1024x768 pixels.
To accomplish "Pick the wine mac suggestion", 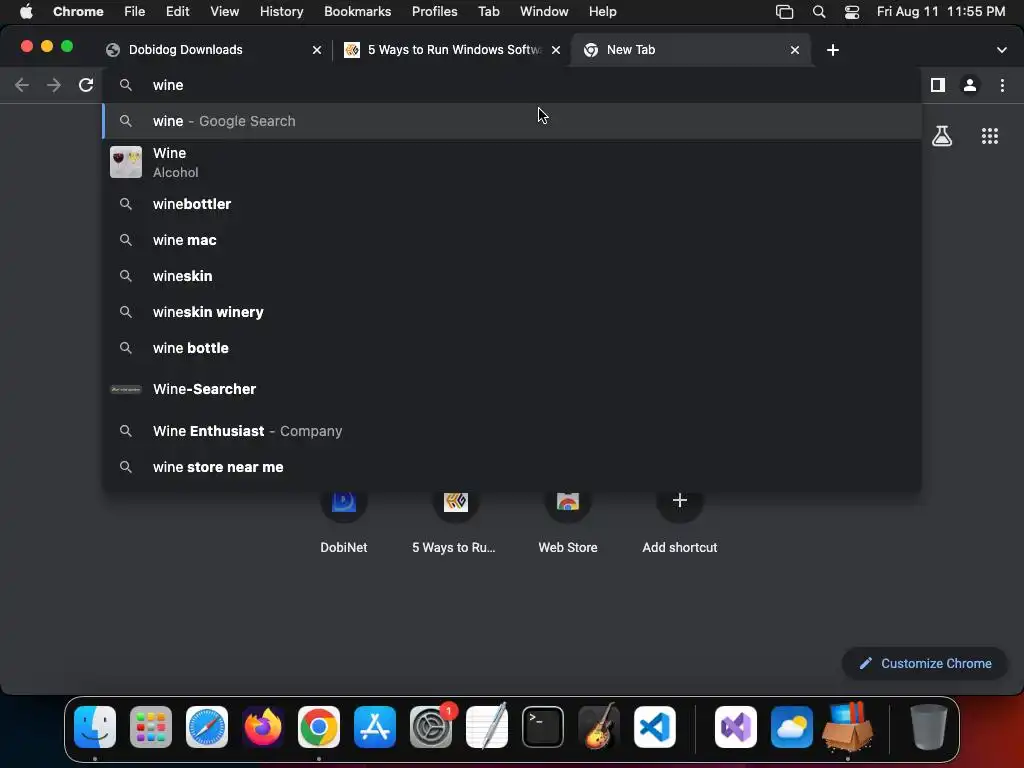I will coord(512,240).
